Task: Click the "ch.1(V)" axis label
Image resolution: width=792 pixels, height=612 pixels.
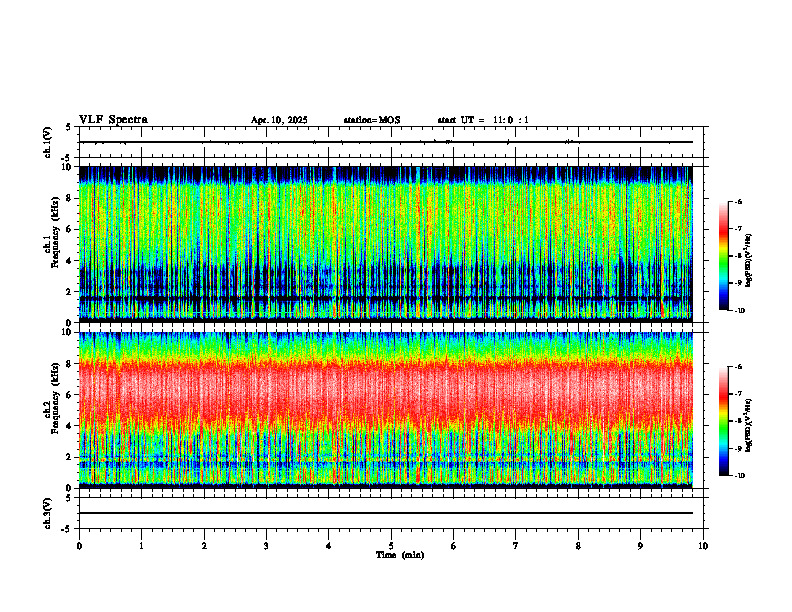Action: (x=48, y=142)
